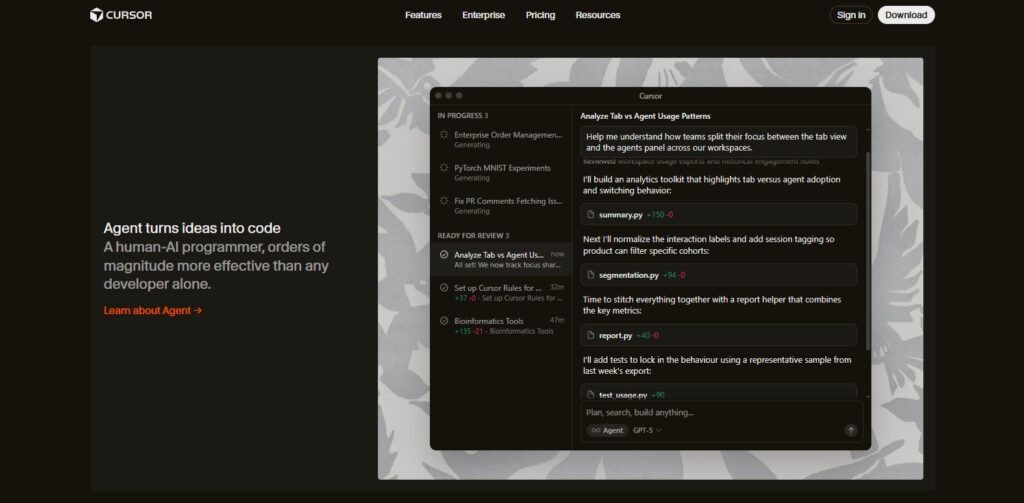Click the spinner icon beside Enterprise Order Management
Image resolution: width=1024 pixels, height=503 pixels.
[444, 135]
